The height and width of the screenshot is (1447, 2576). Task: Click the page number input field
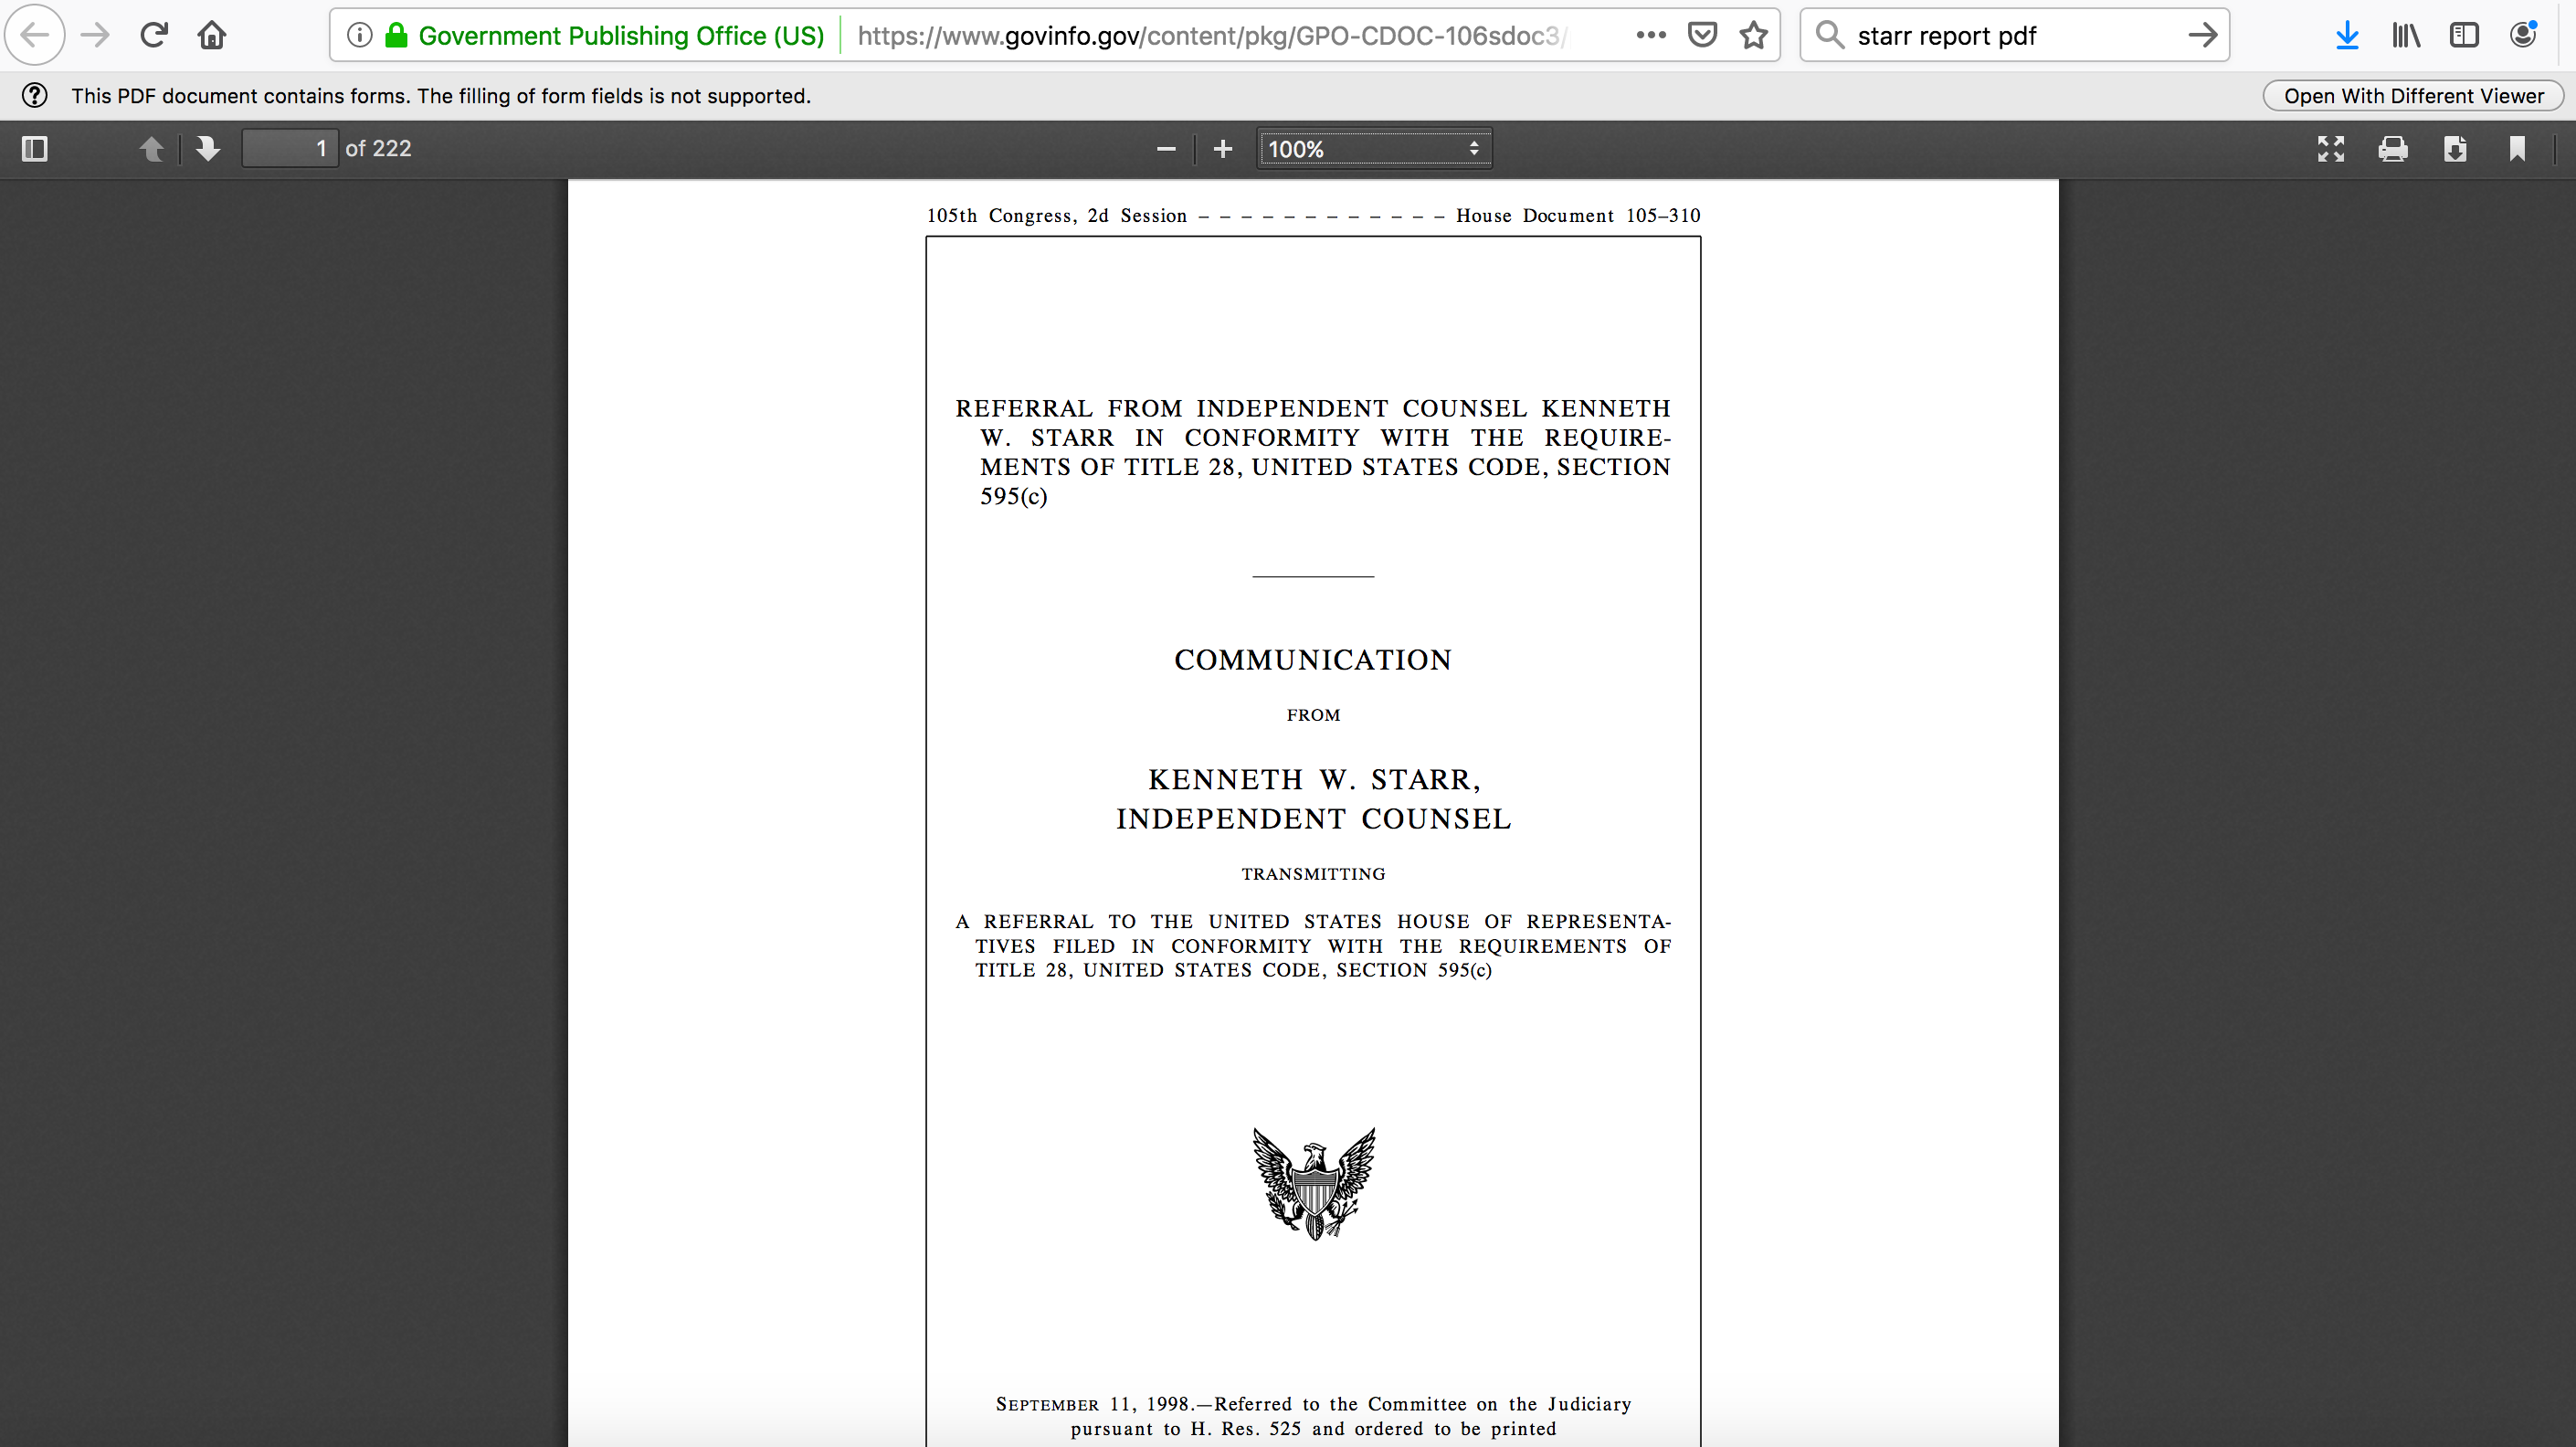(289, 149)
